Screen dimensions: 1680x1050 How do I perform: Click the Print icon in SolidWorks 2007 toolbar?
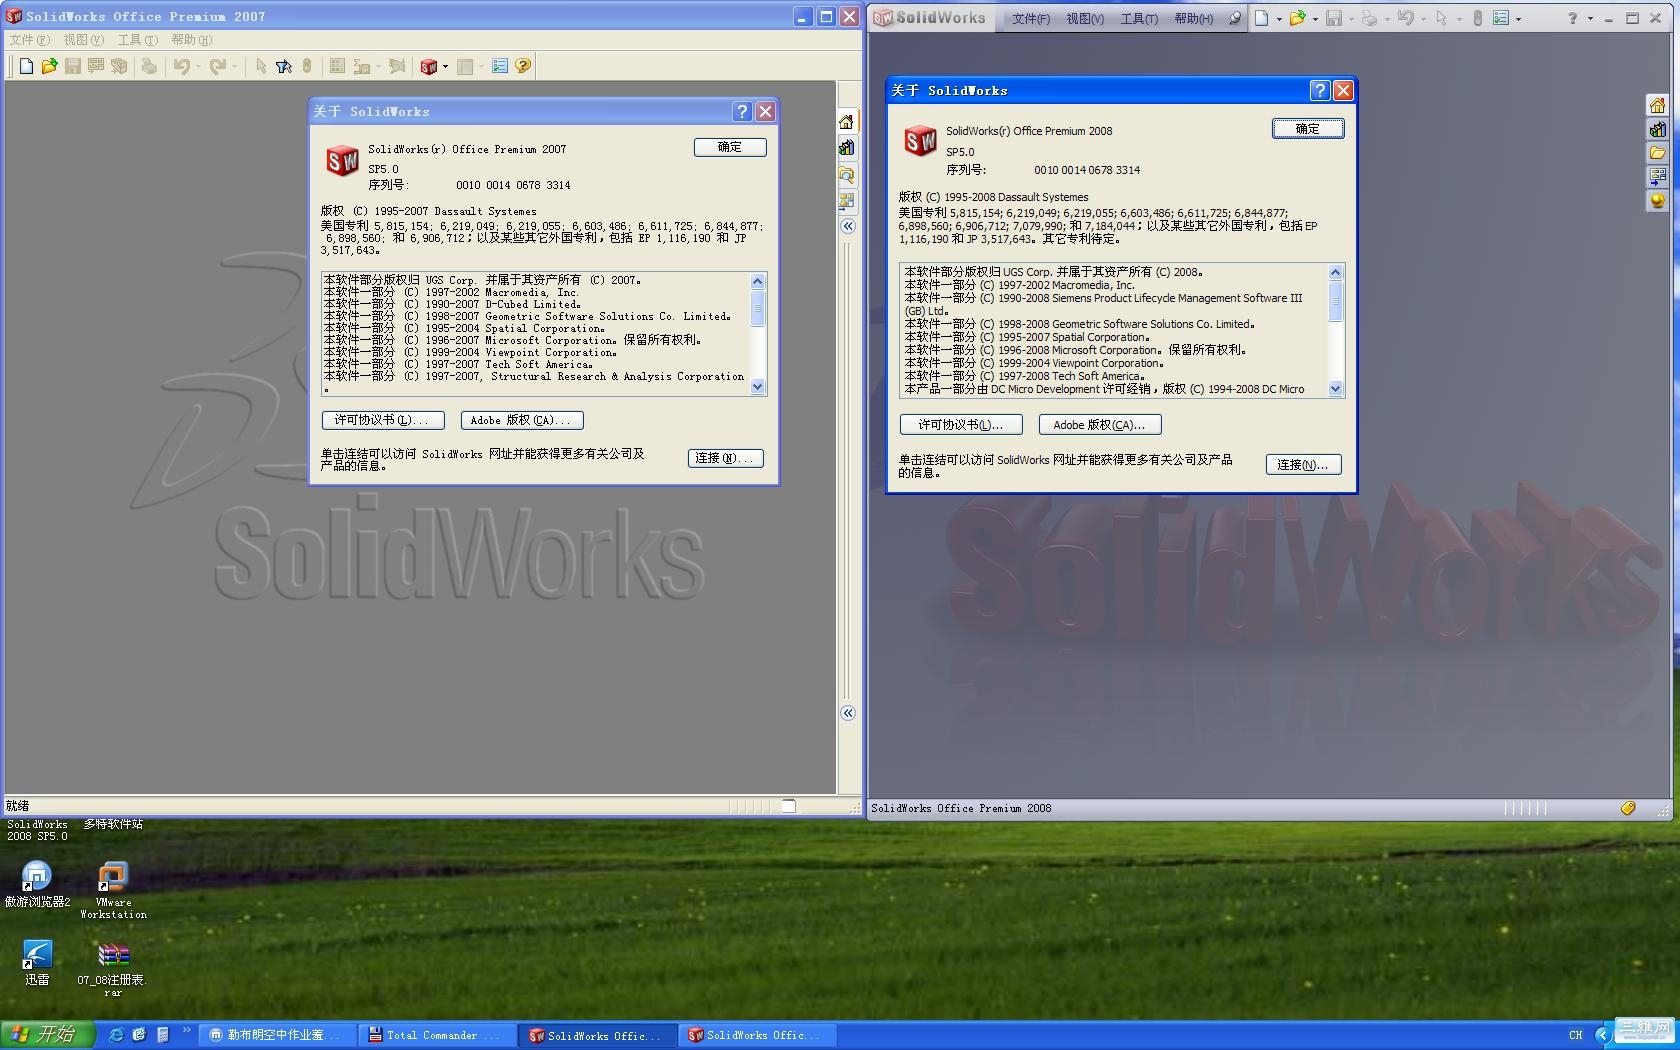click(x=149, y=66)
